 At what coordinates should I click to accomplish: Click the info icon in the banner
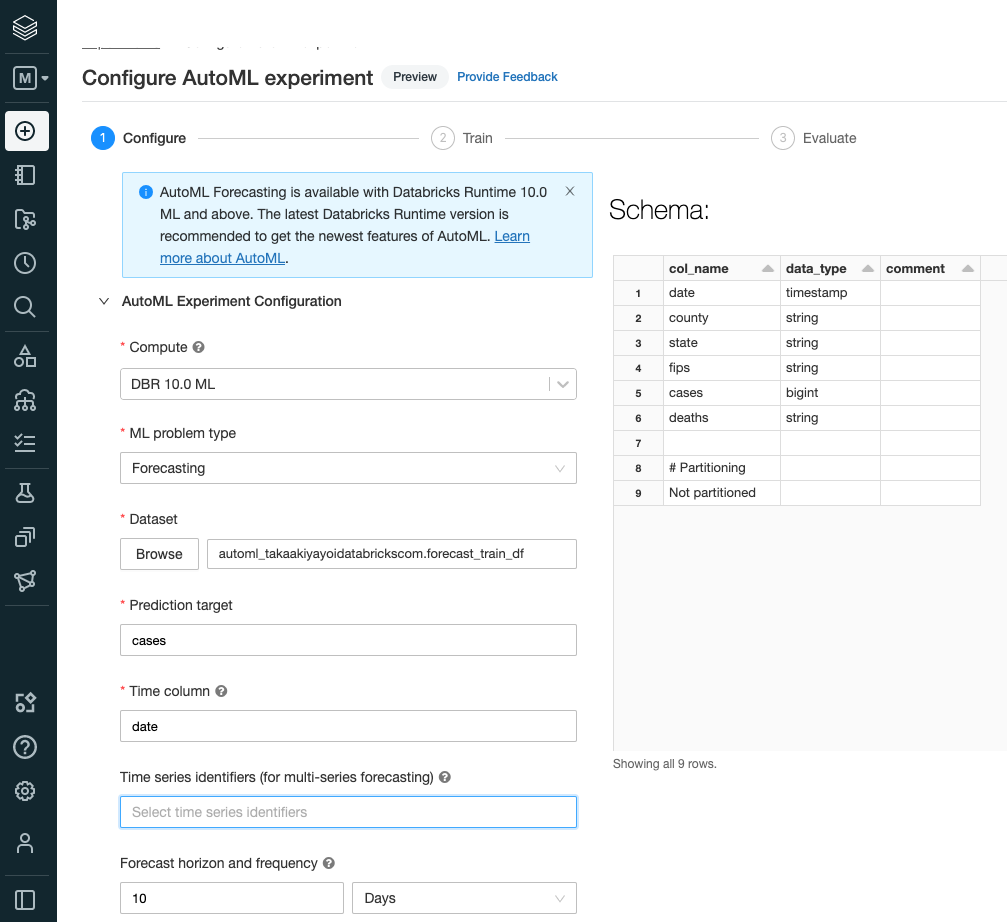coord(146,192)
